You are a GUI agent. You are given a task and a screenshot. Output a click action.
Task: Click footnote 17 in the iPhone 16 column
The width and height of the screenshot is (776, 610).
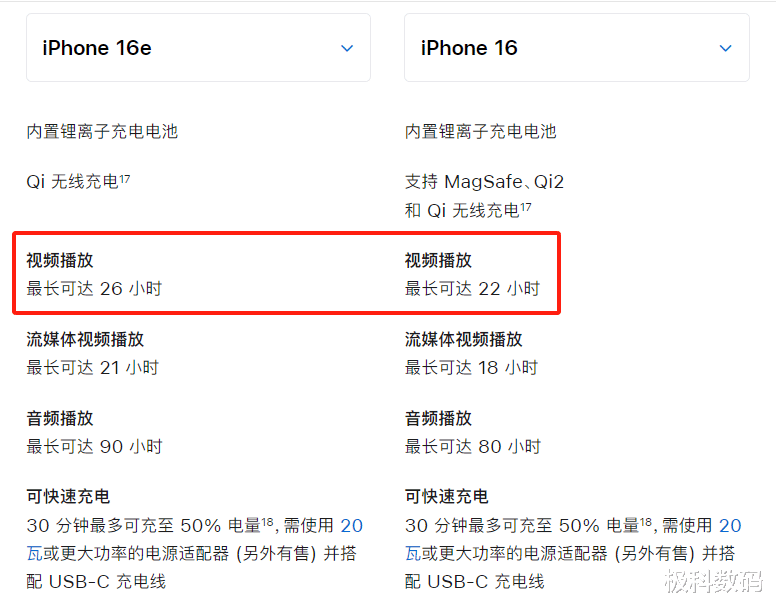tap(526, 207)
